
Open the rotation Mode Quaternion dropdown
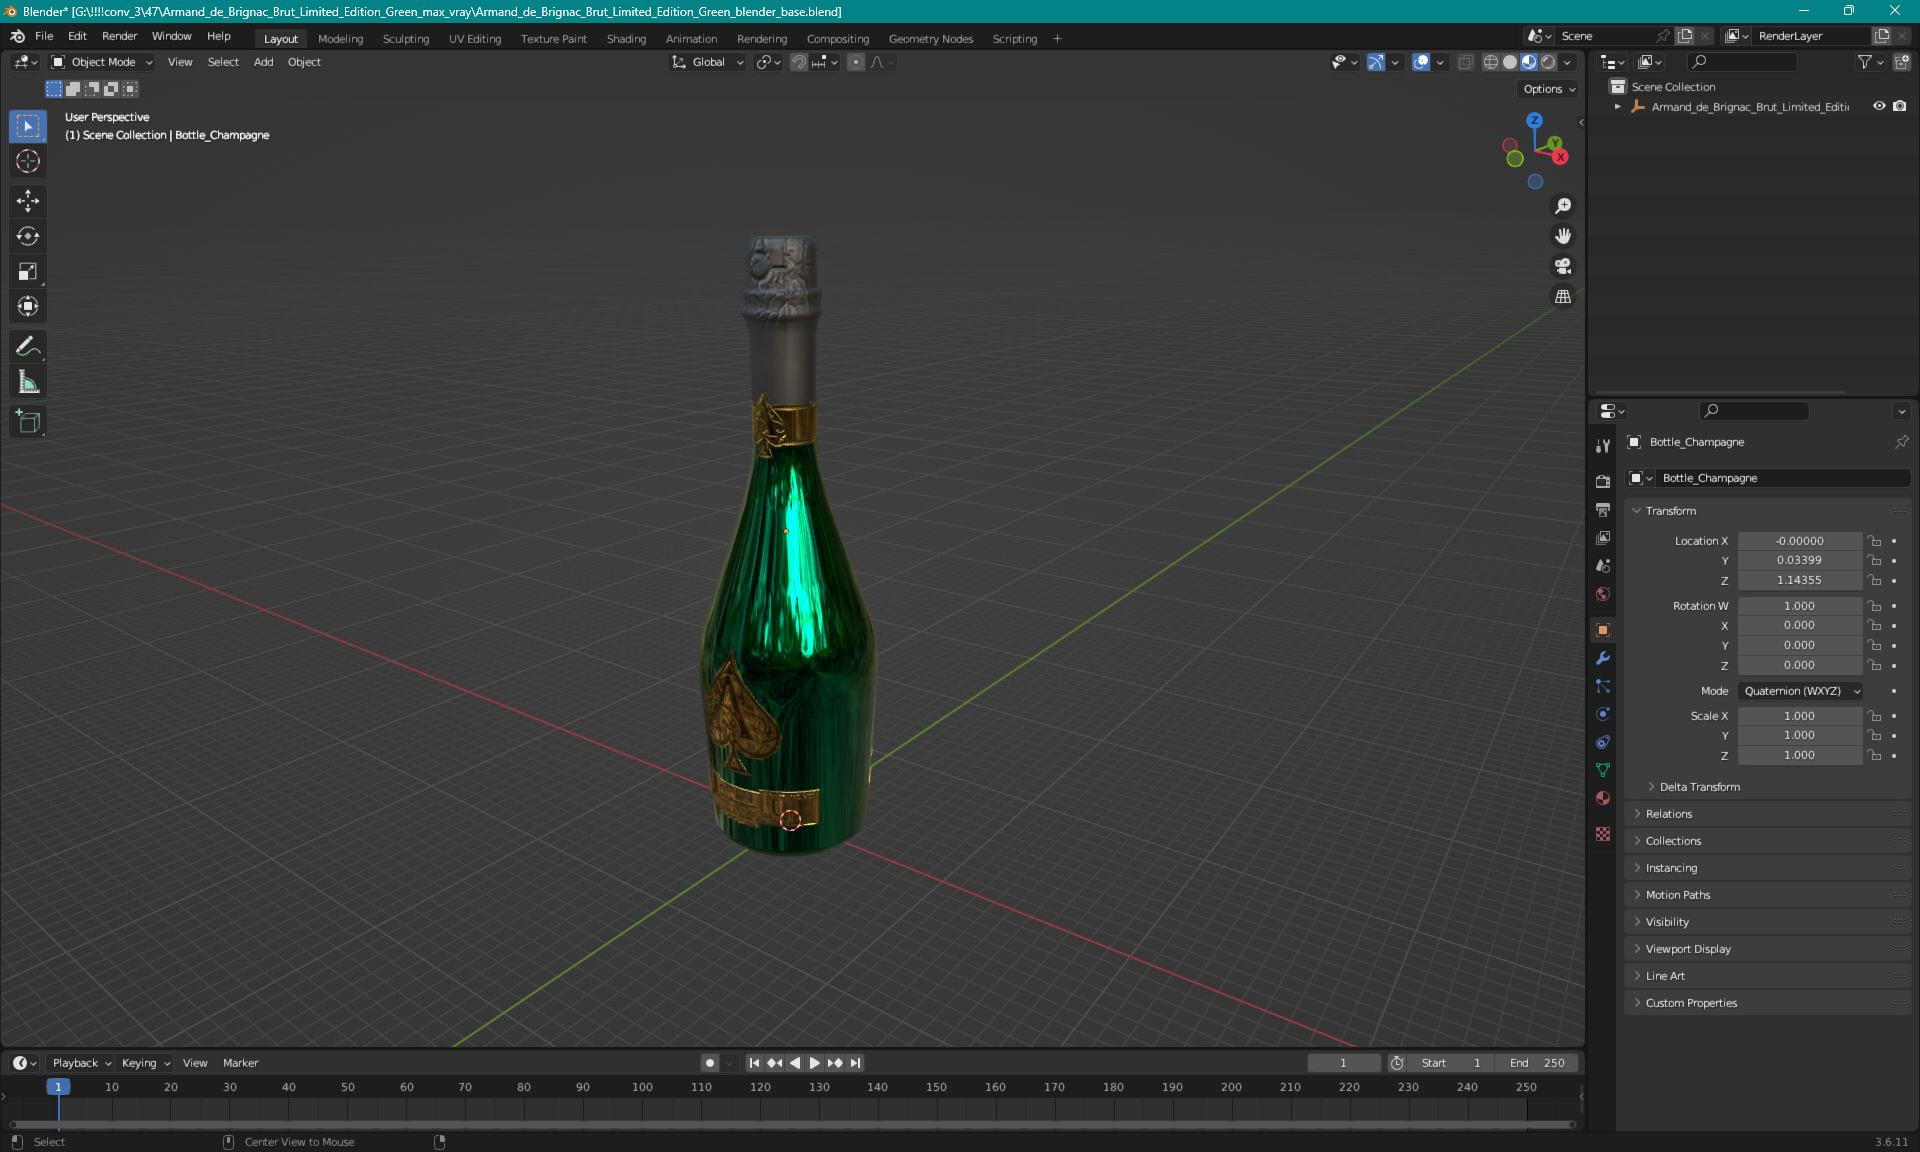[1801, 691]
